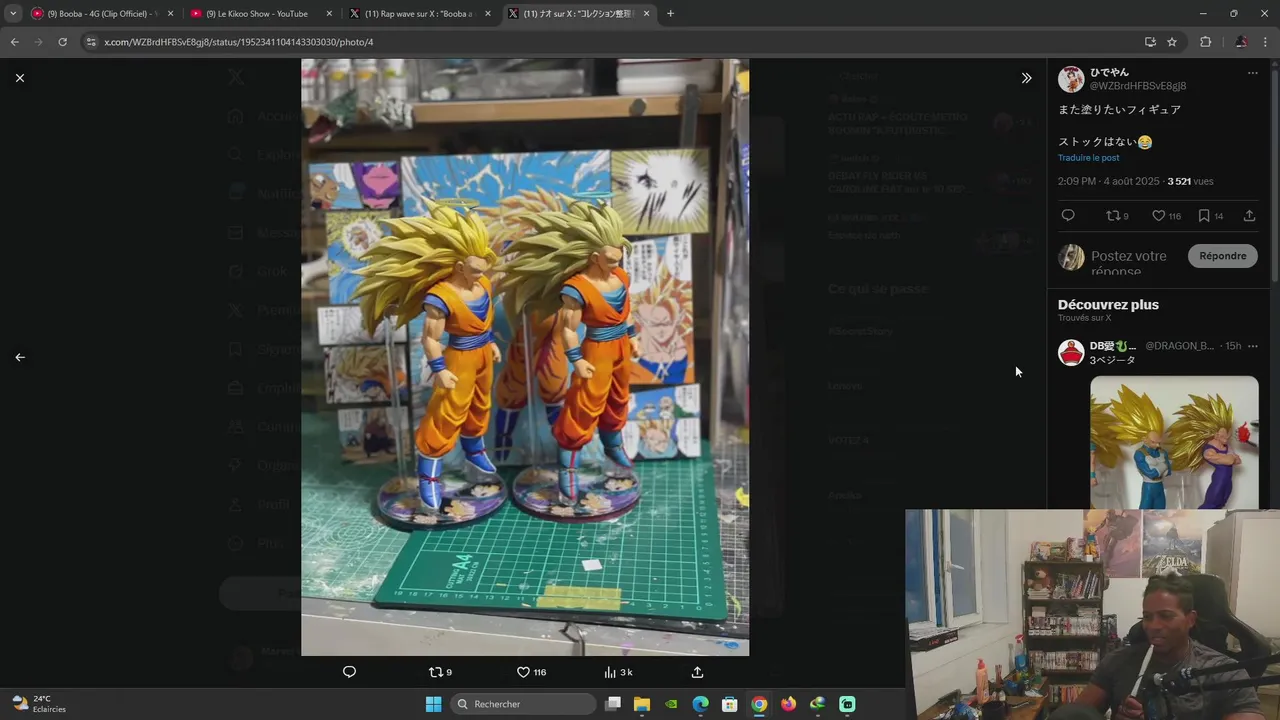Click ひでやん profile avatar
The height and width of the screenshot is (720, 1280).
point(1071,80)
